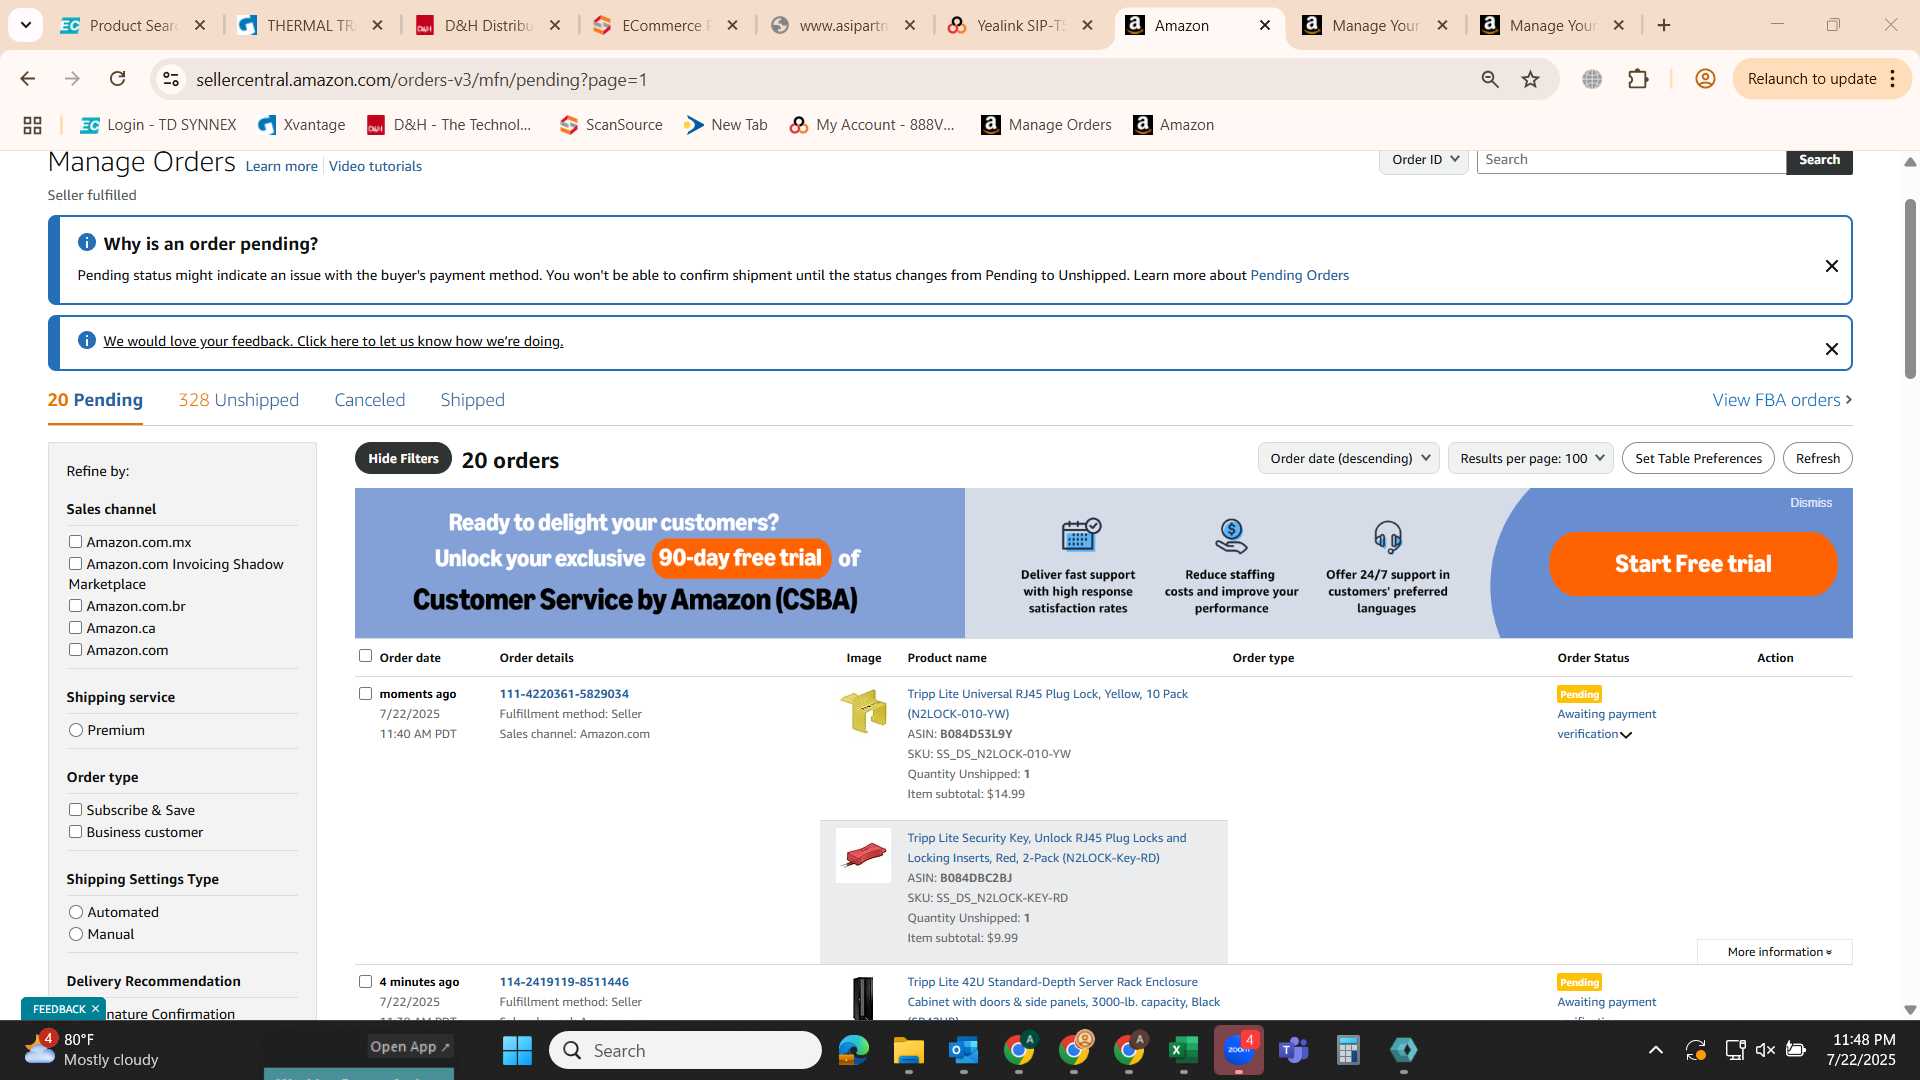This screenshot has height=1080, width=1920.
Task: Click the volume muted tray icon
Action: tap(1765, 1050)
